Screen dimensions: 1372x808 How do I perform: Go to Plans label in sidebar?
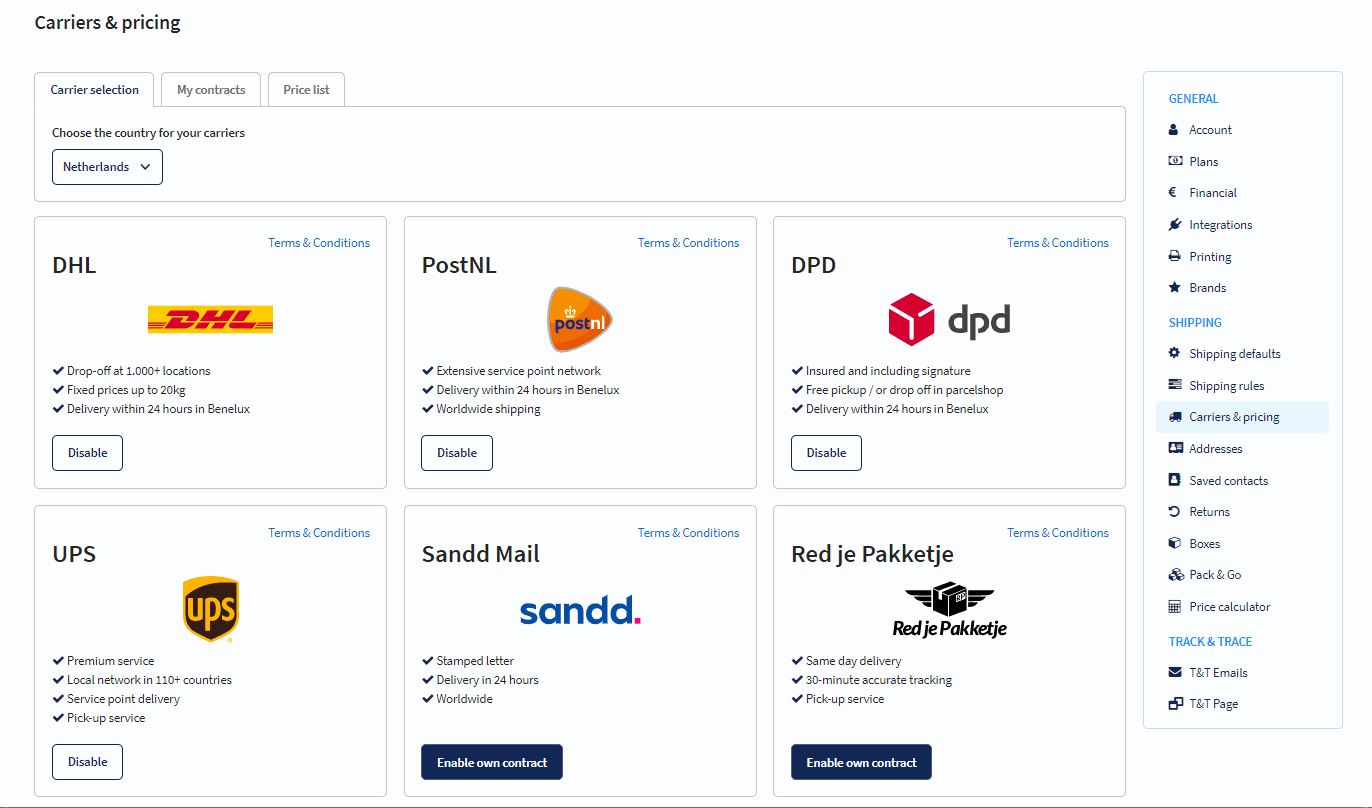click(x=1204, y=161)
